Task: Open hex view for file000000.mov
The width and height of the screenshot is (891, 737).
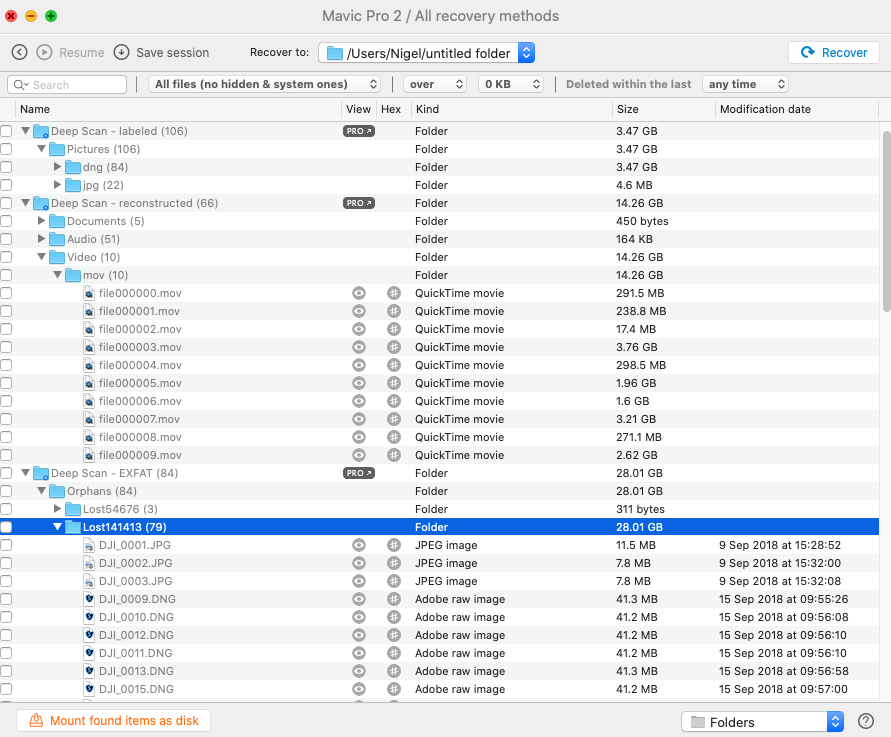Action: 394,293
